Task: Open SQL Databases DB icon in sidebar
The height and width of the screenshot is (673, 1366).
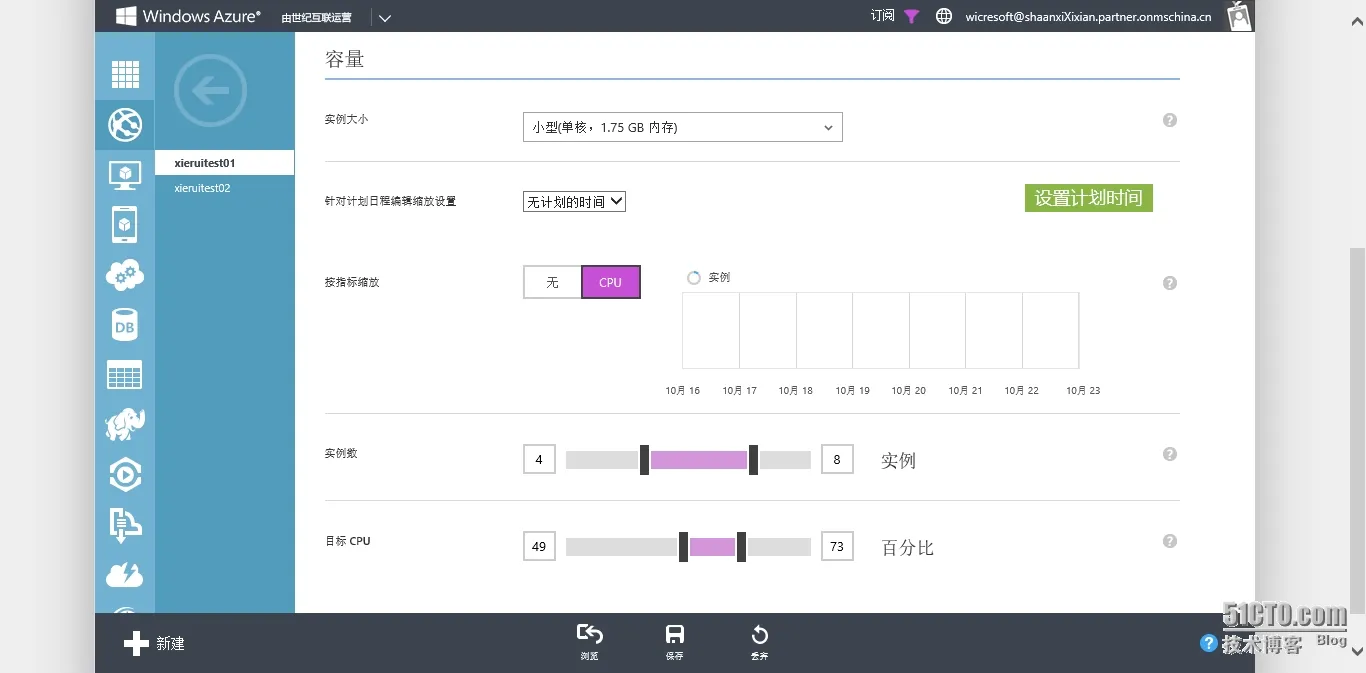Action: 125,326
